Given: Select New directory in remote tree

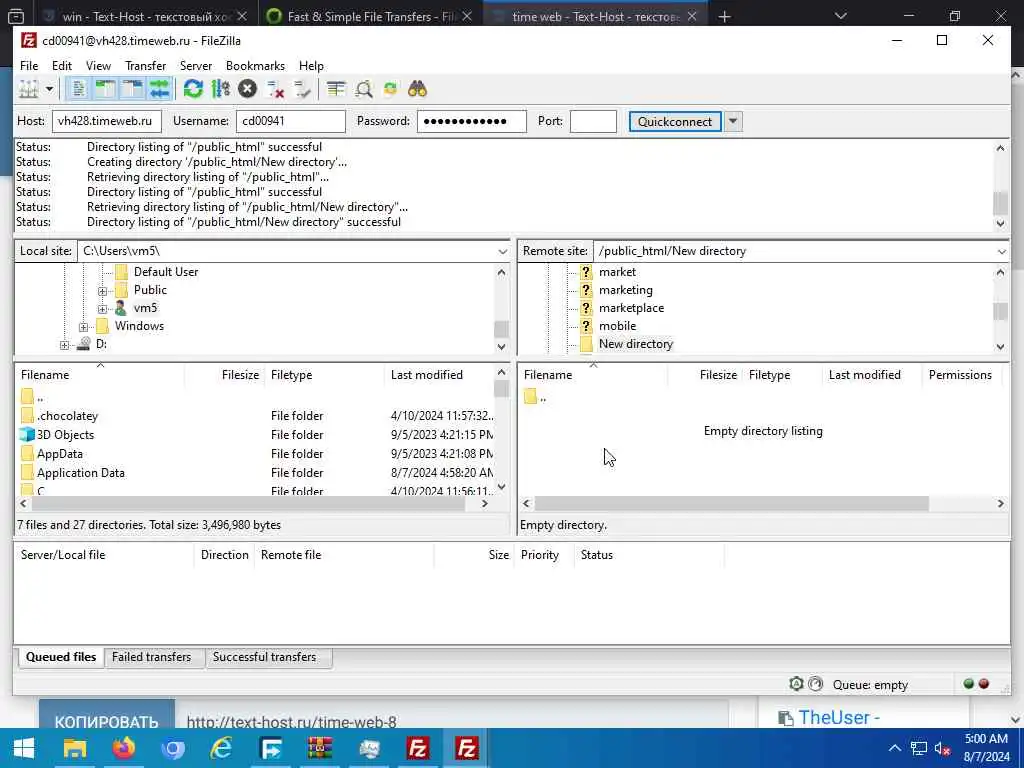Looking at the screenshot, I should (x=635, y=344).
